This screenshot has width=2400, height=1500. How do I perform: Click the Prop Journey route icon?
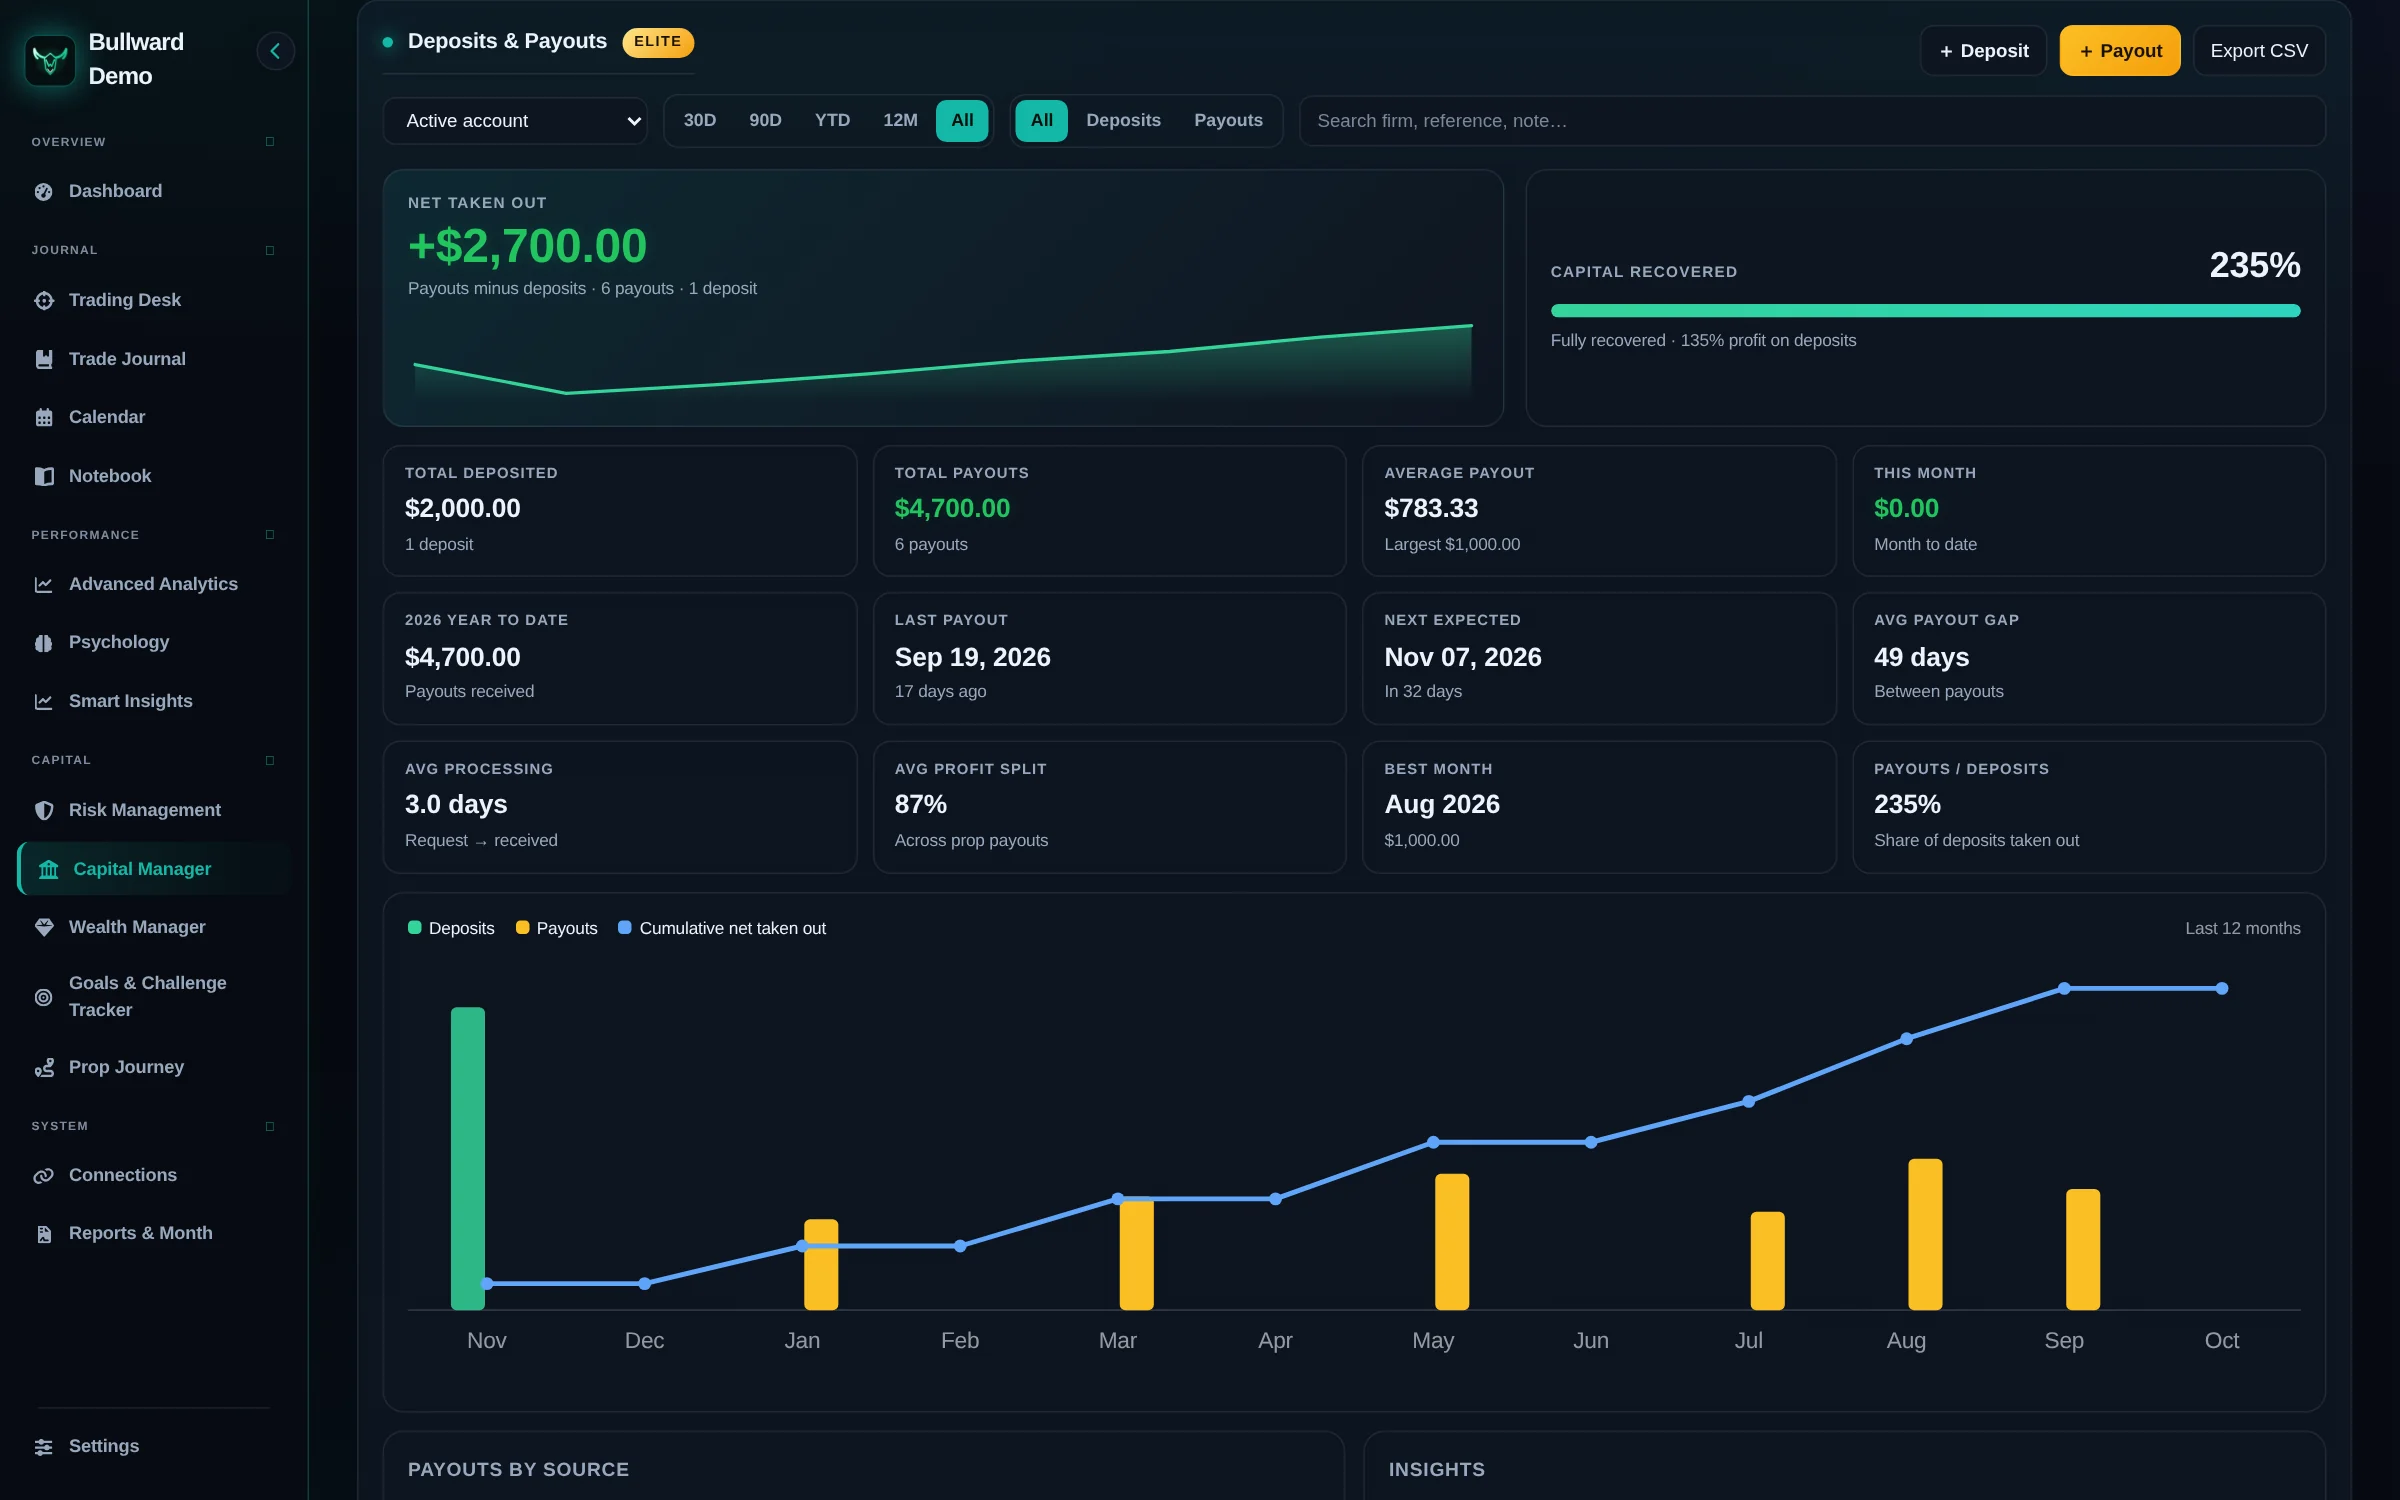(x=44, y=1068)
